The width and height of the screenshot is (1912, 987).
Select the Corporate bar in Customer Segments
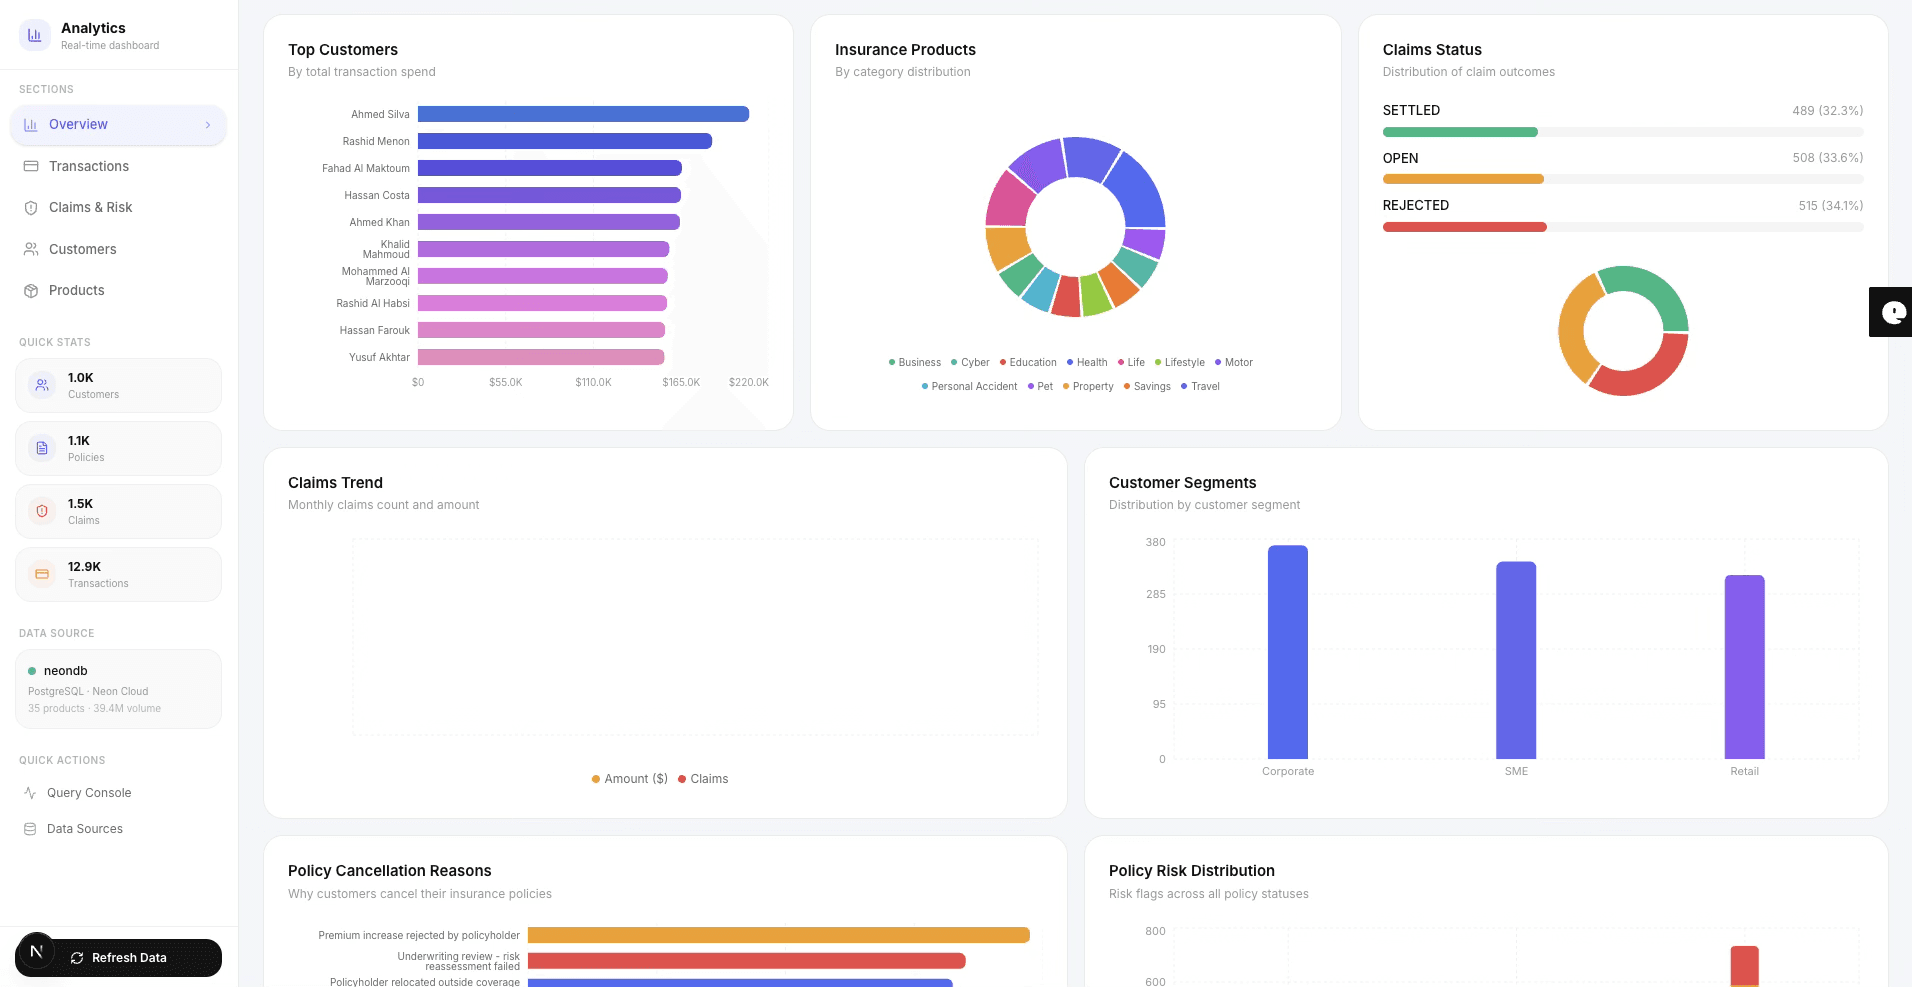click(1287, 652)
